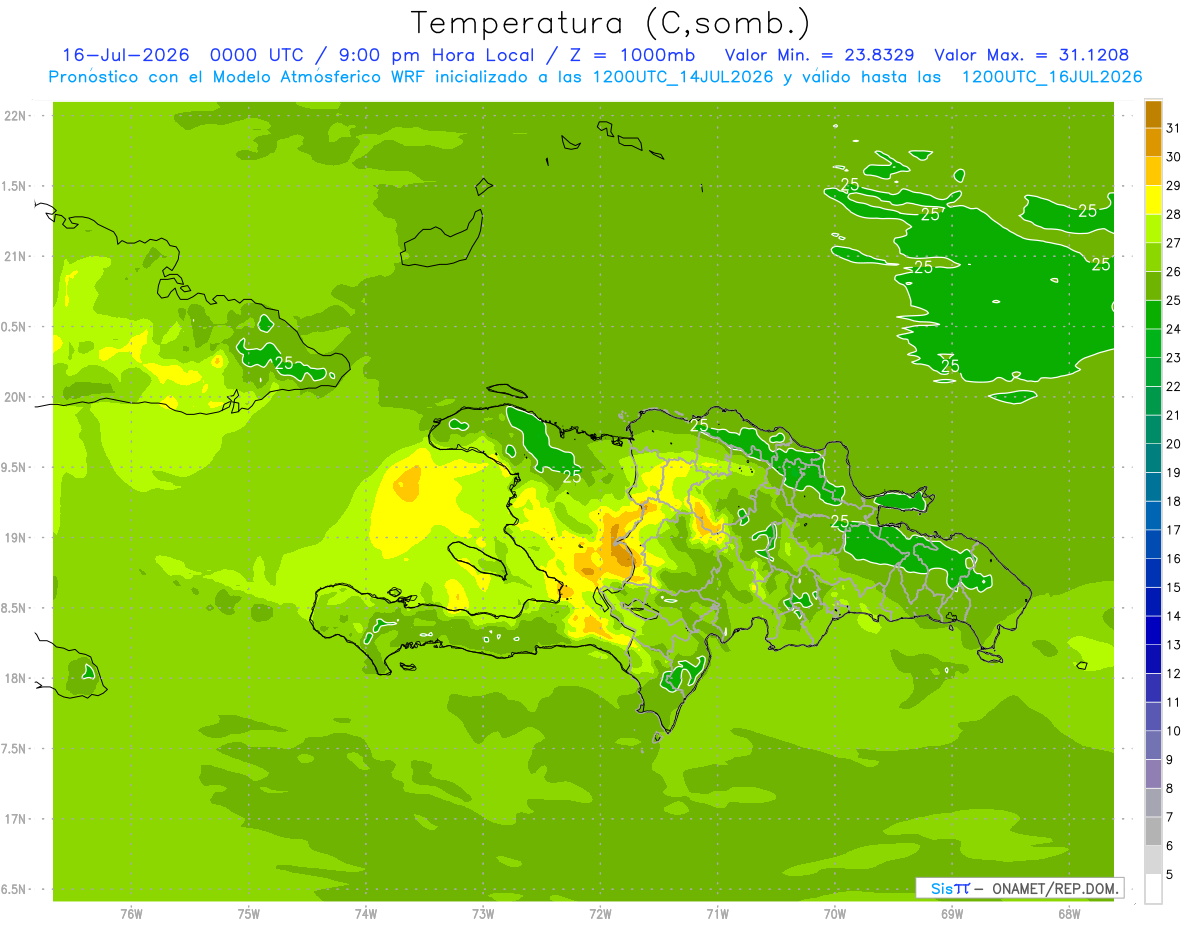Click the 'Temperatura (C,somb.)' chart title
Image resolution: width=1200 pixels, height=927 pixels.
(x=610, y=23)
